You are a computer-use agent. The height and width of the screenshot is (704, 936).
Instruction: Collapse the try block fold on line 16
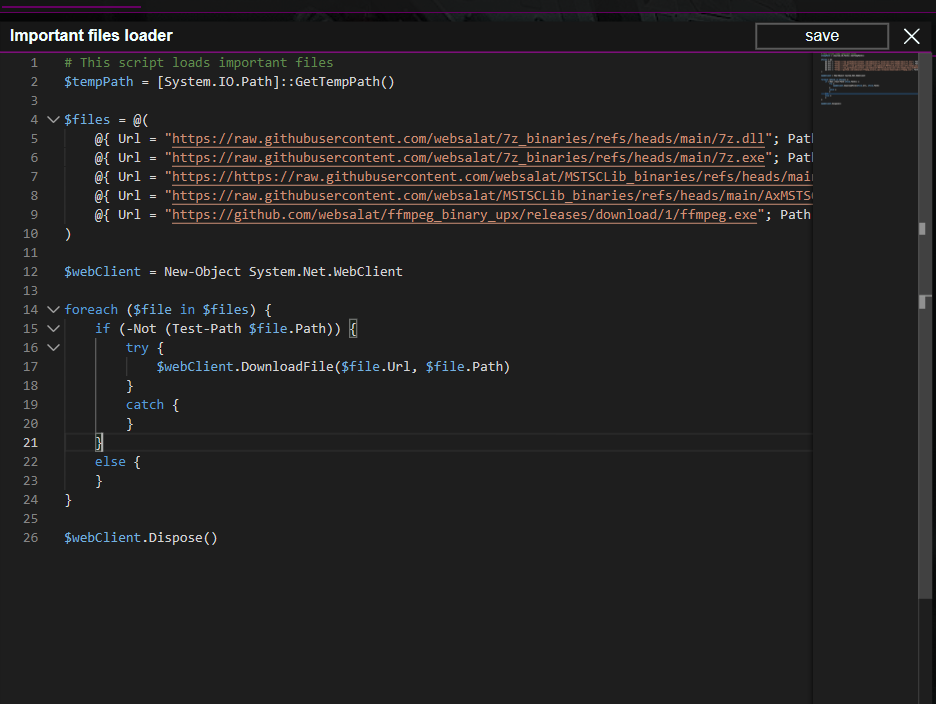pos(53,348)
